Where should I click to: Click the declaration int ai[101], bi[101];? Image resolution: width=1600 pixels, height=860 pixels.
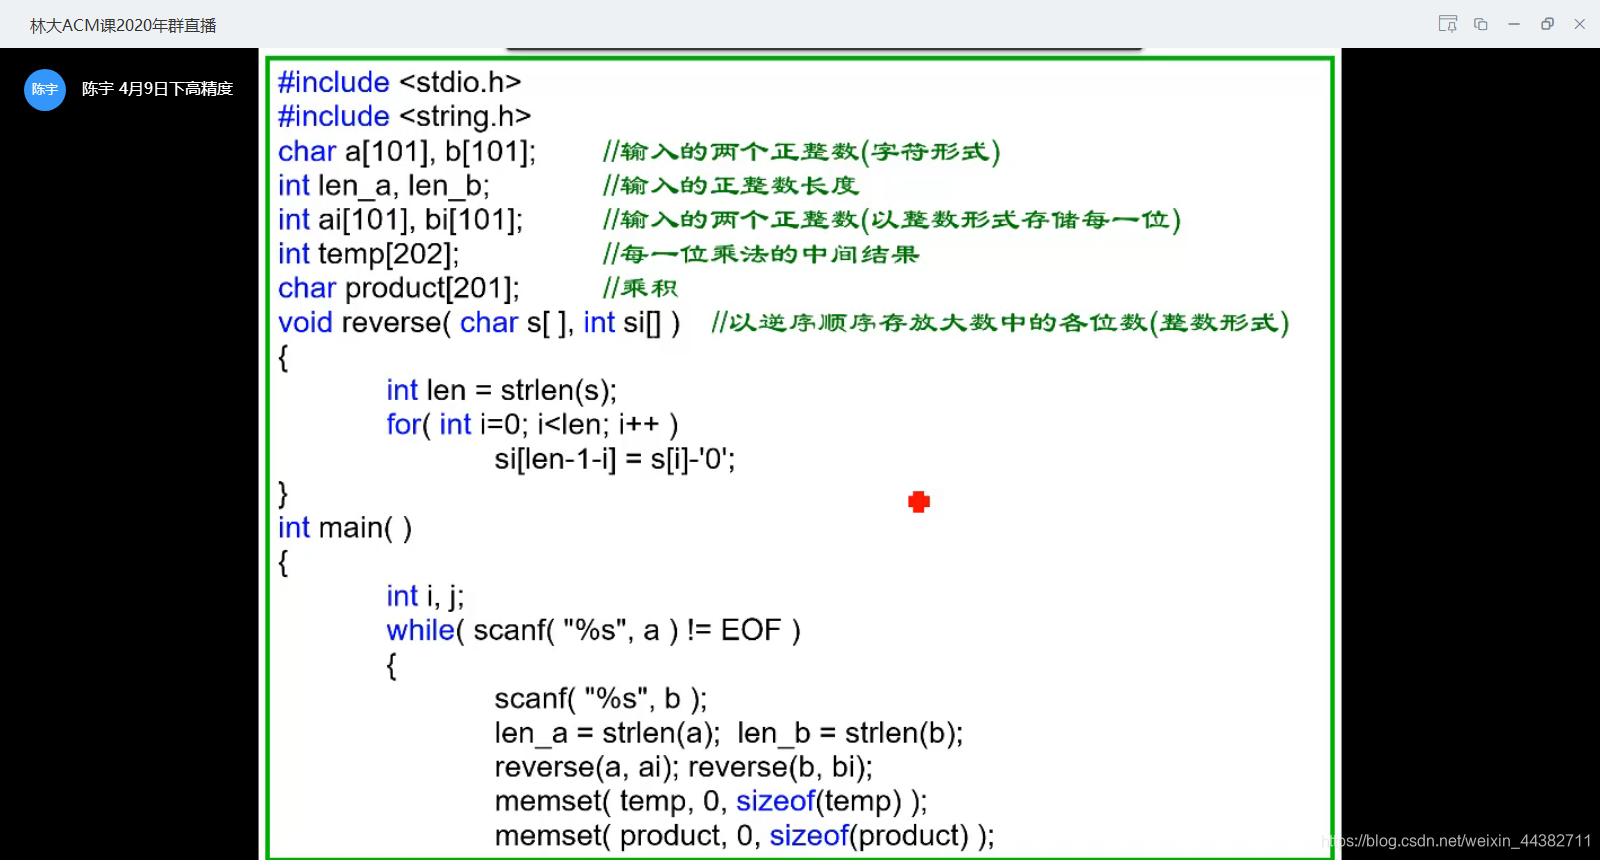401,220
